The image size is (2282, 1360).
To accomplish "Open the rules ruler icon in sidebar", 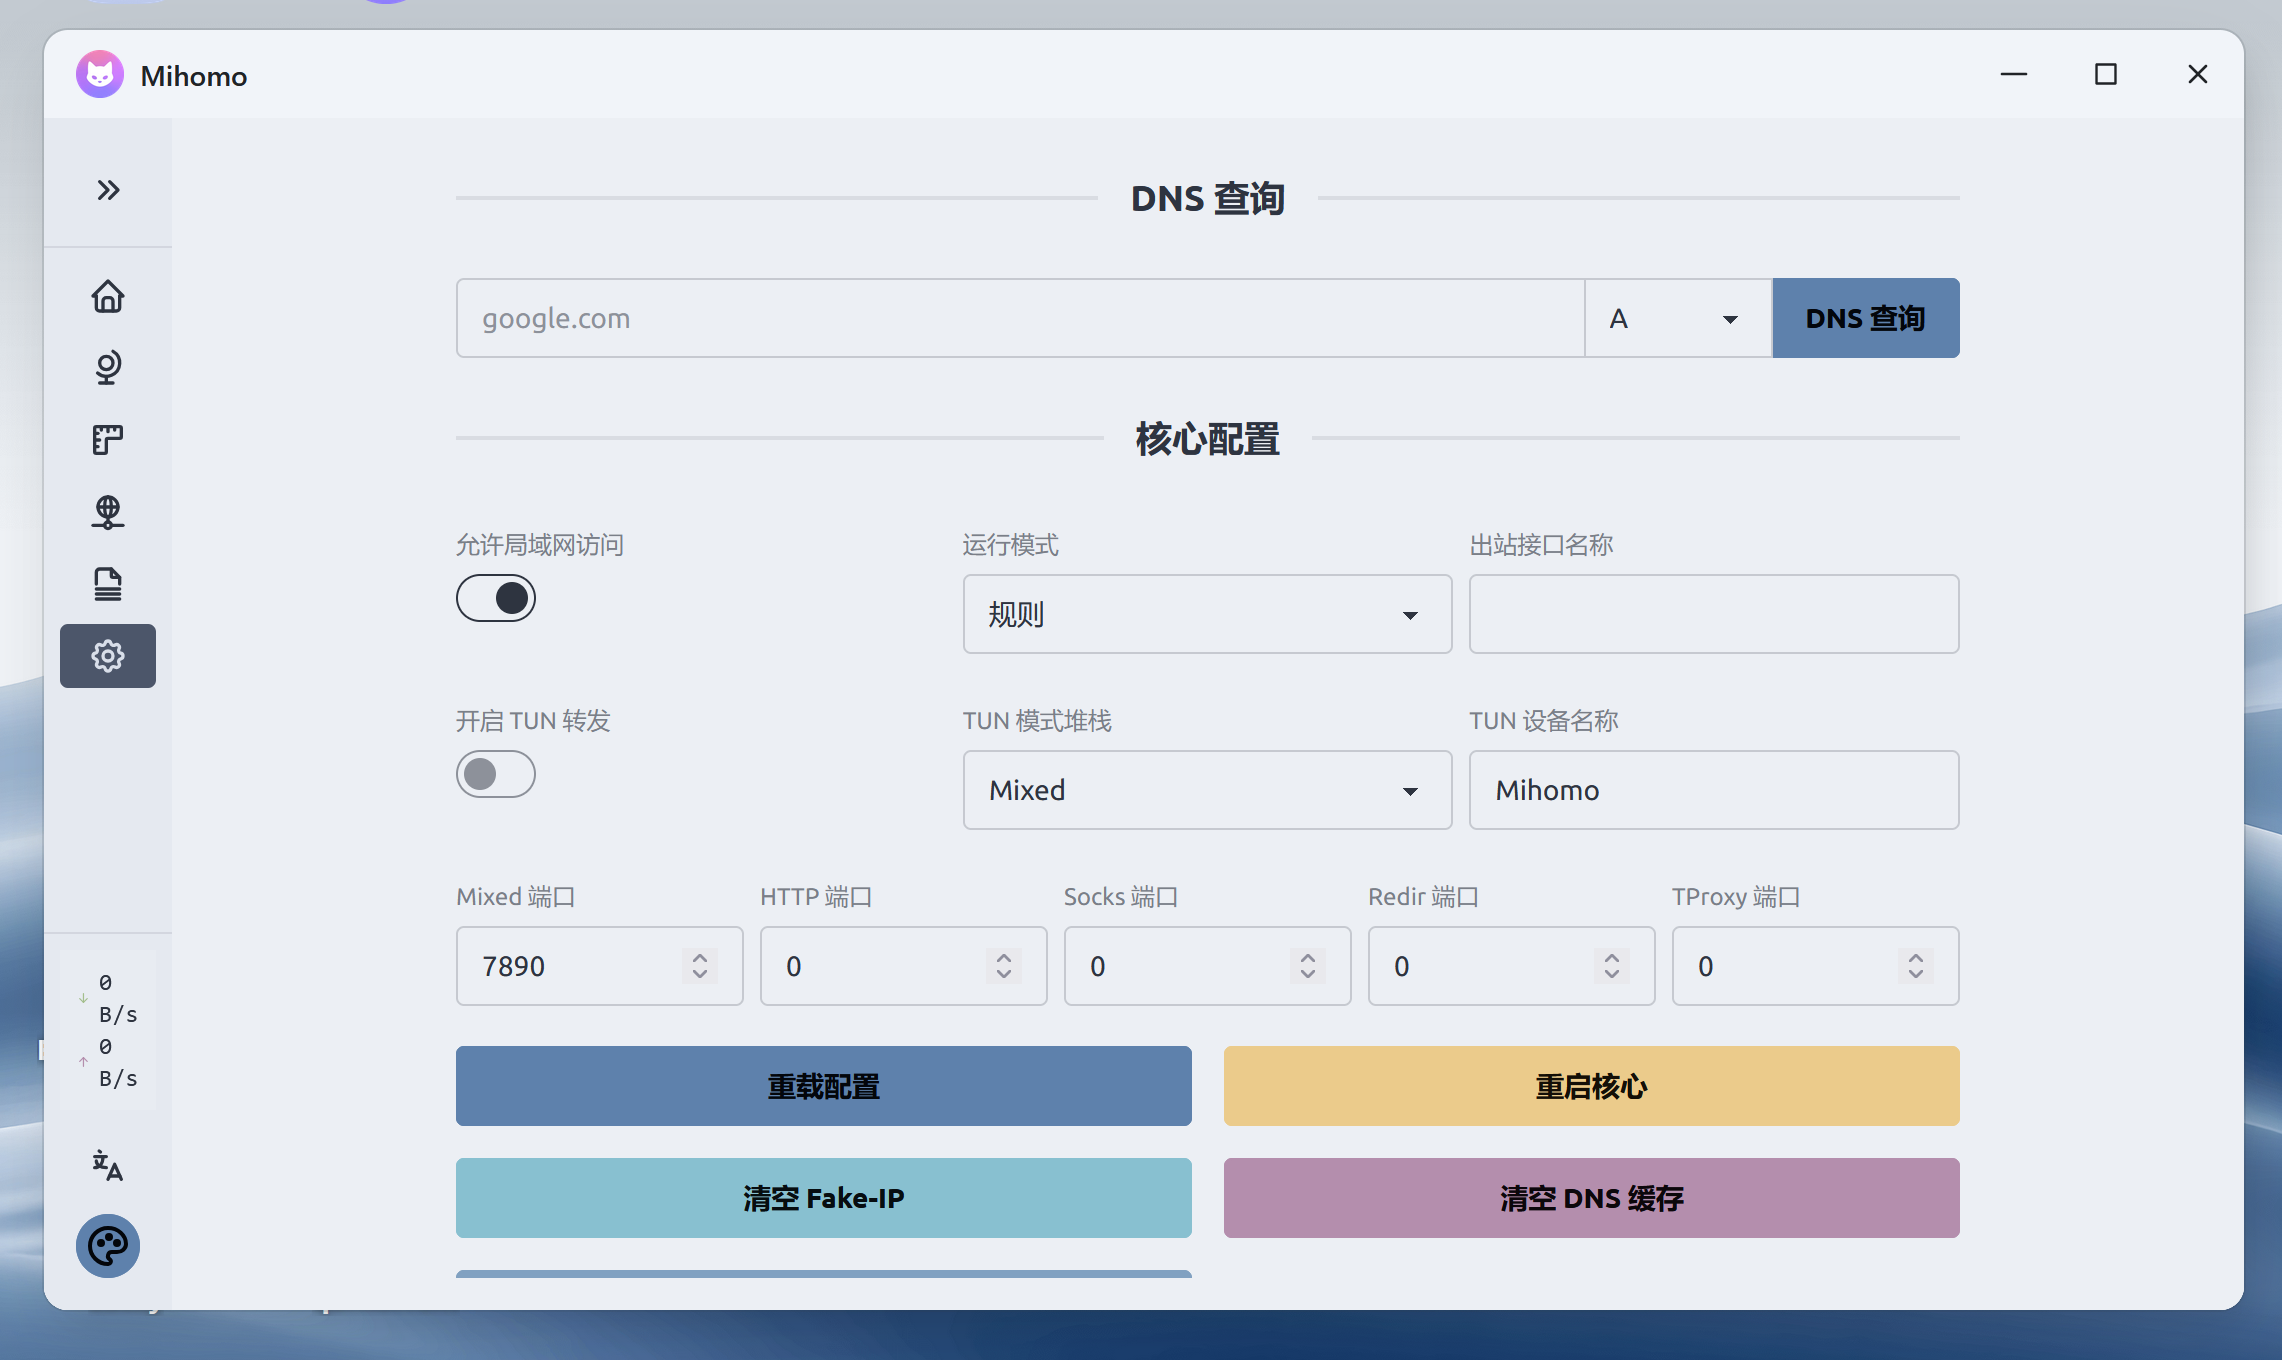I will click(x=108, y=440).
